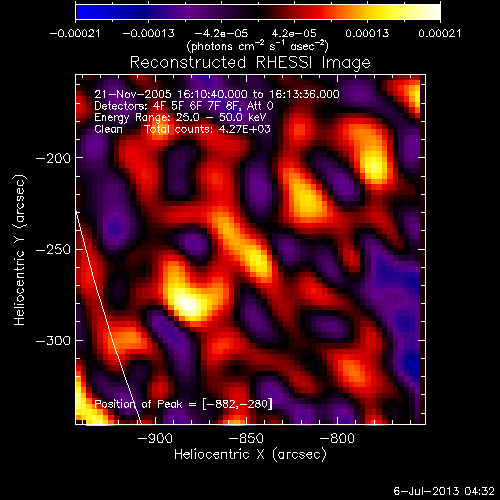Click the 6-Jul-2013 04:32 timestamp
The image size is (500, 500).
[x=444, y=491]
